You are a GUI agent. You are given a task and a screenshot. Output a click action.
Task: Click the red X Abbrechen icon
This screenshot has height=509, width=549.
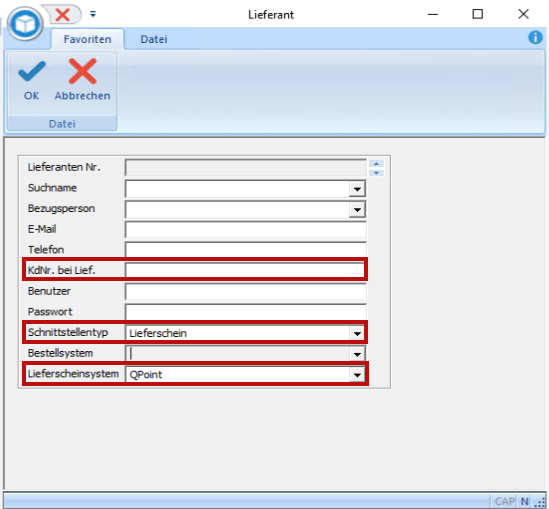pyautogui.click(x=82, y=71)
